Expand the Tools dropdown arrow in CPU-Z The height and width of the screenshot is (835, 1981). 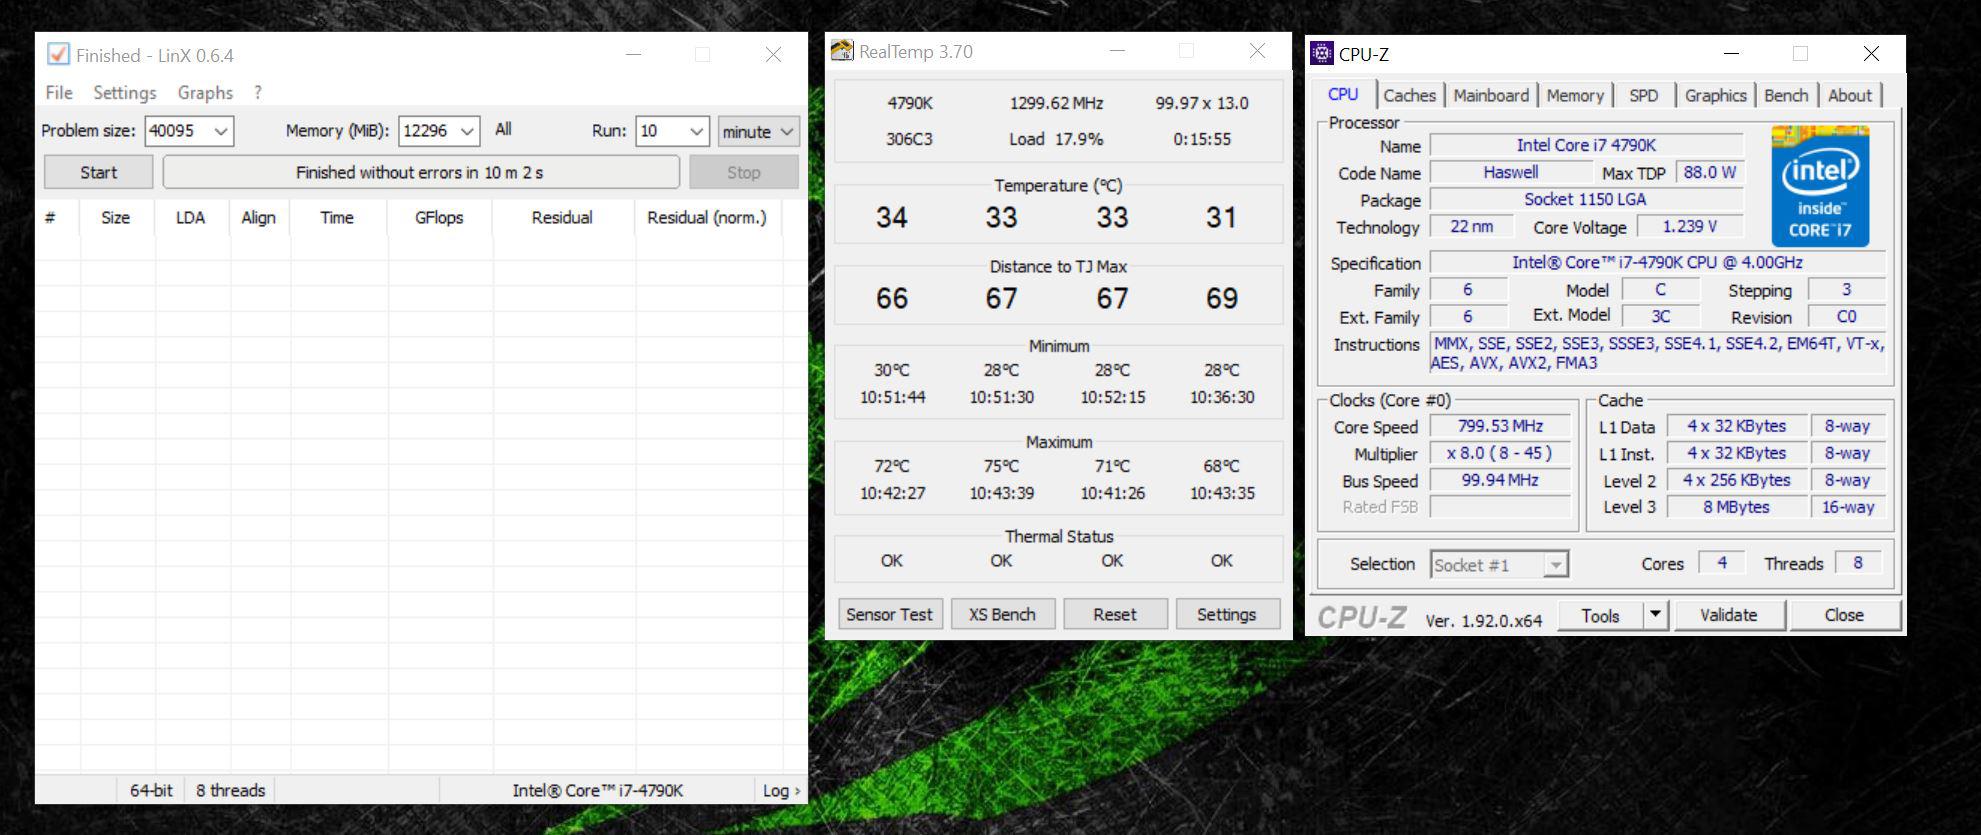tap(1655, 615)
